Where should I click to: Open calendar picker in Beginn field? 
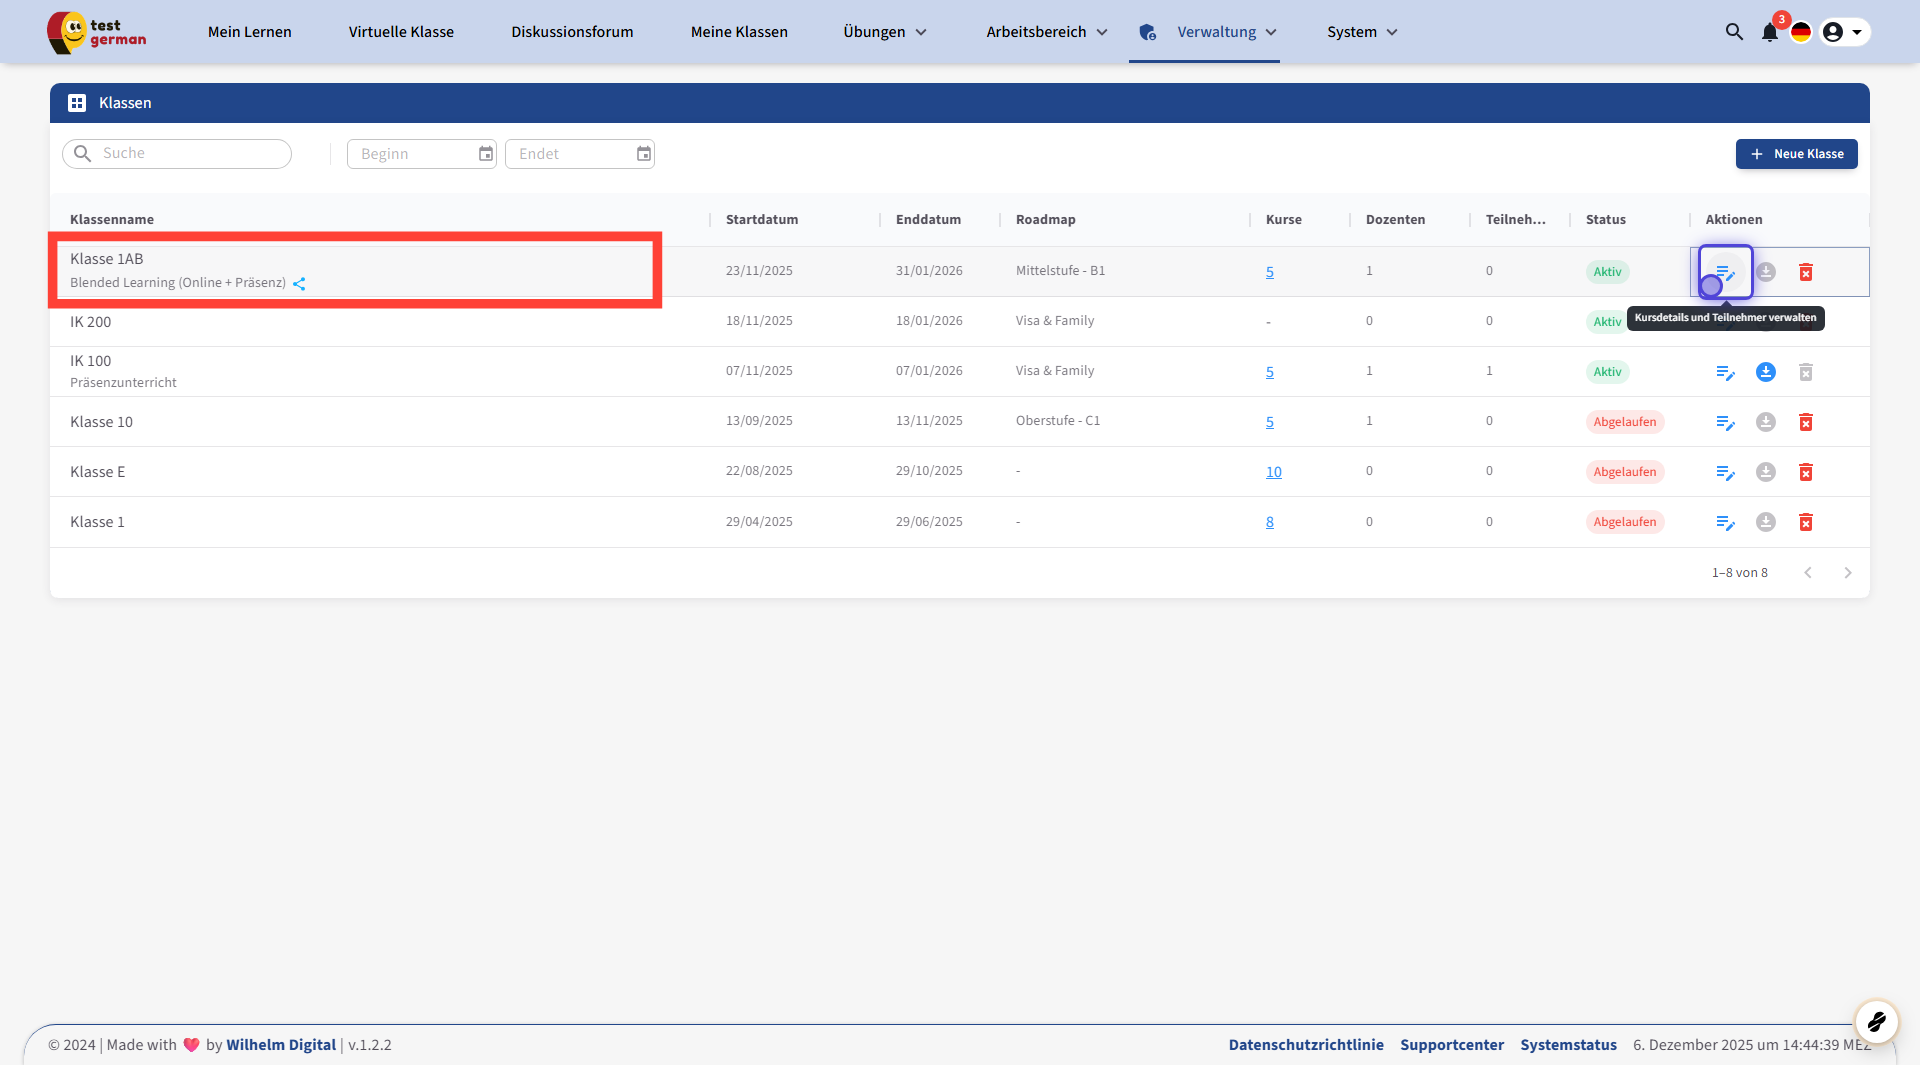point(485,154)
